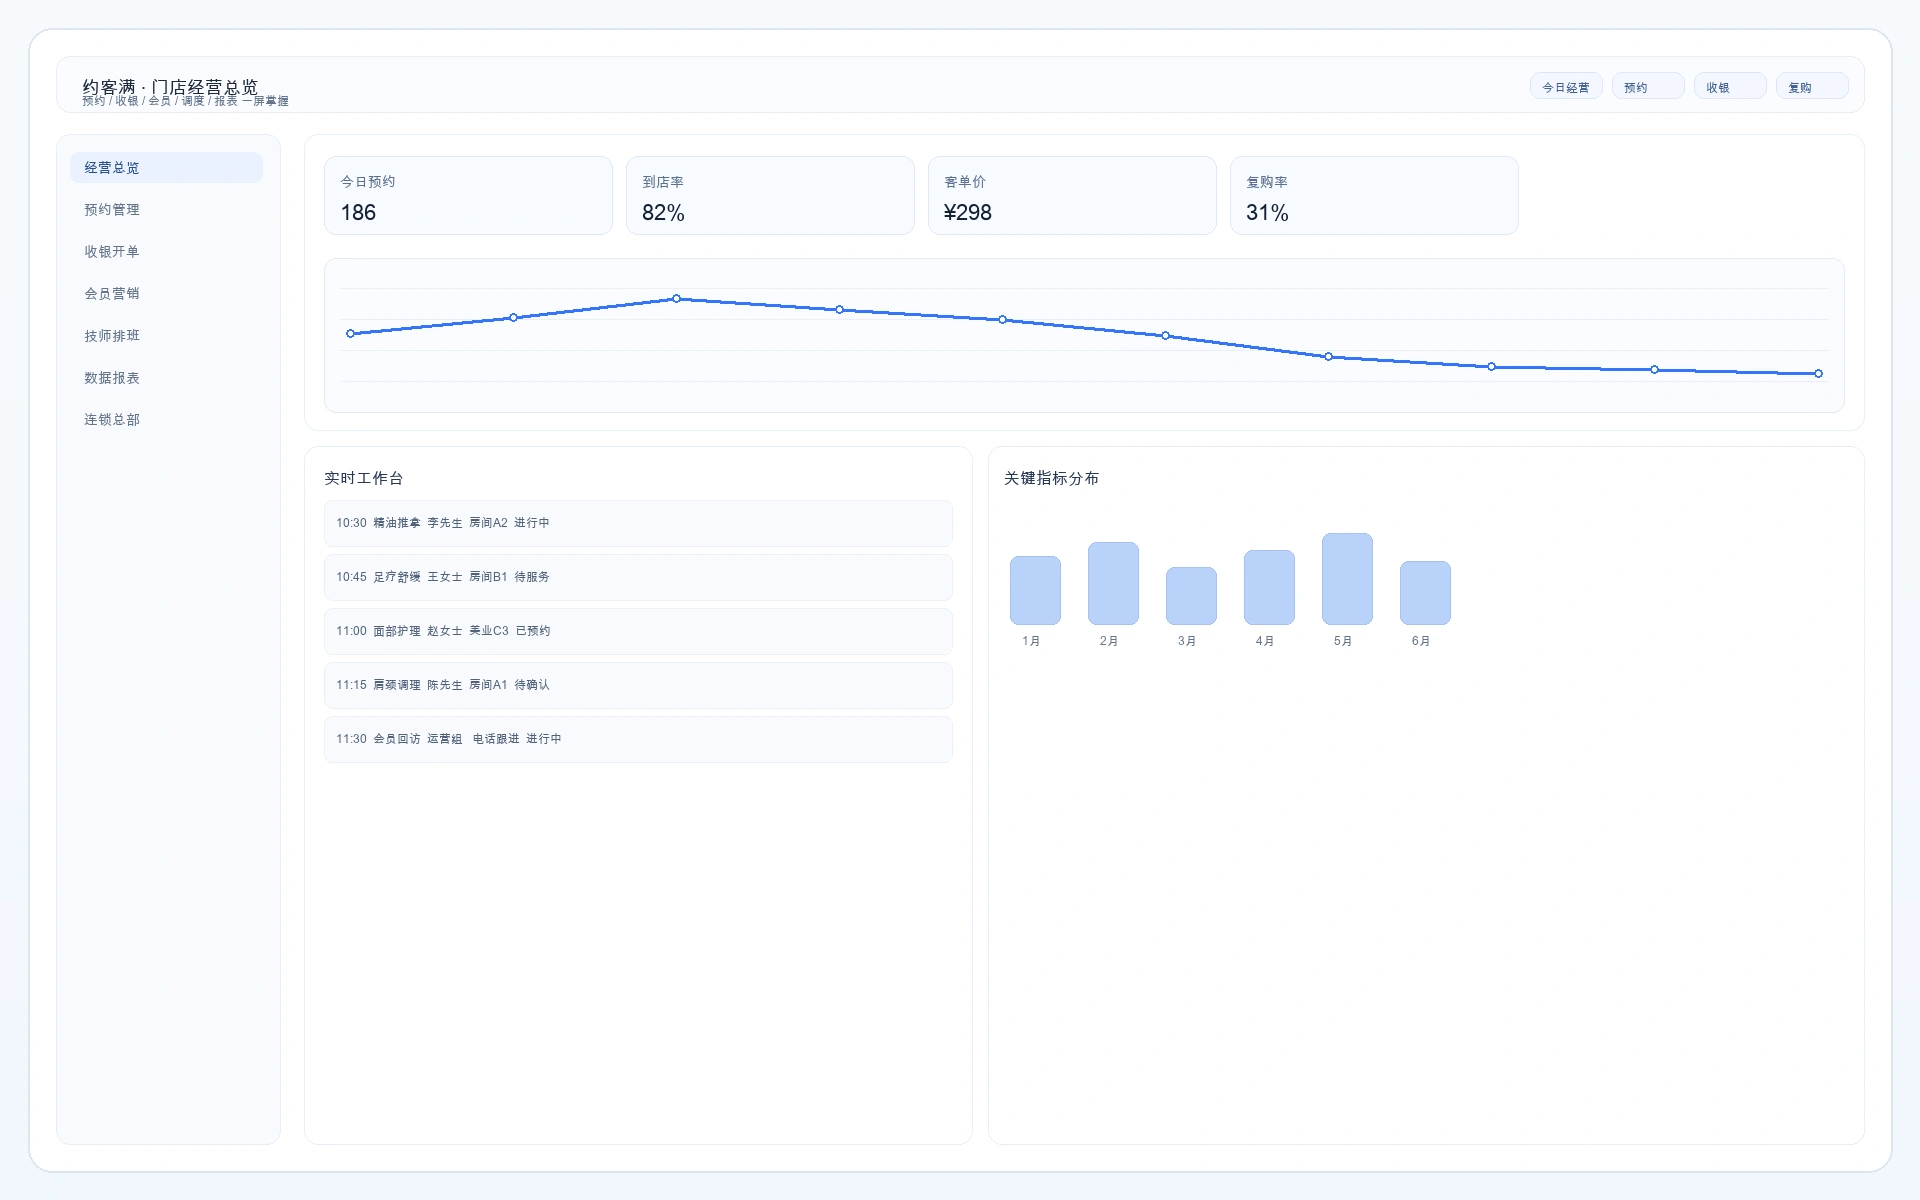Select the 11:00 面部护理 赵女士 entry
The height and width of the screenshot is (1200, 1920).
tap(637, 631)
